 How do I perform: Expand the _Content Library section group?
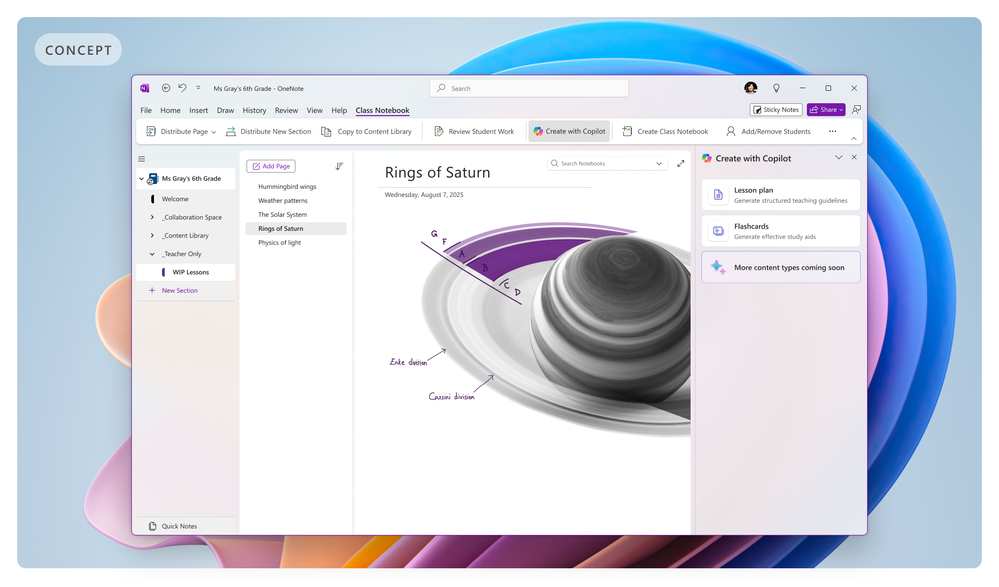tap(152, 236)
